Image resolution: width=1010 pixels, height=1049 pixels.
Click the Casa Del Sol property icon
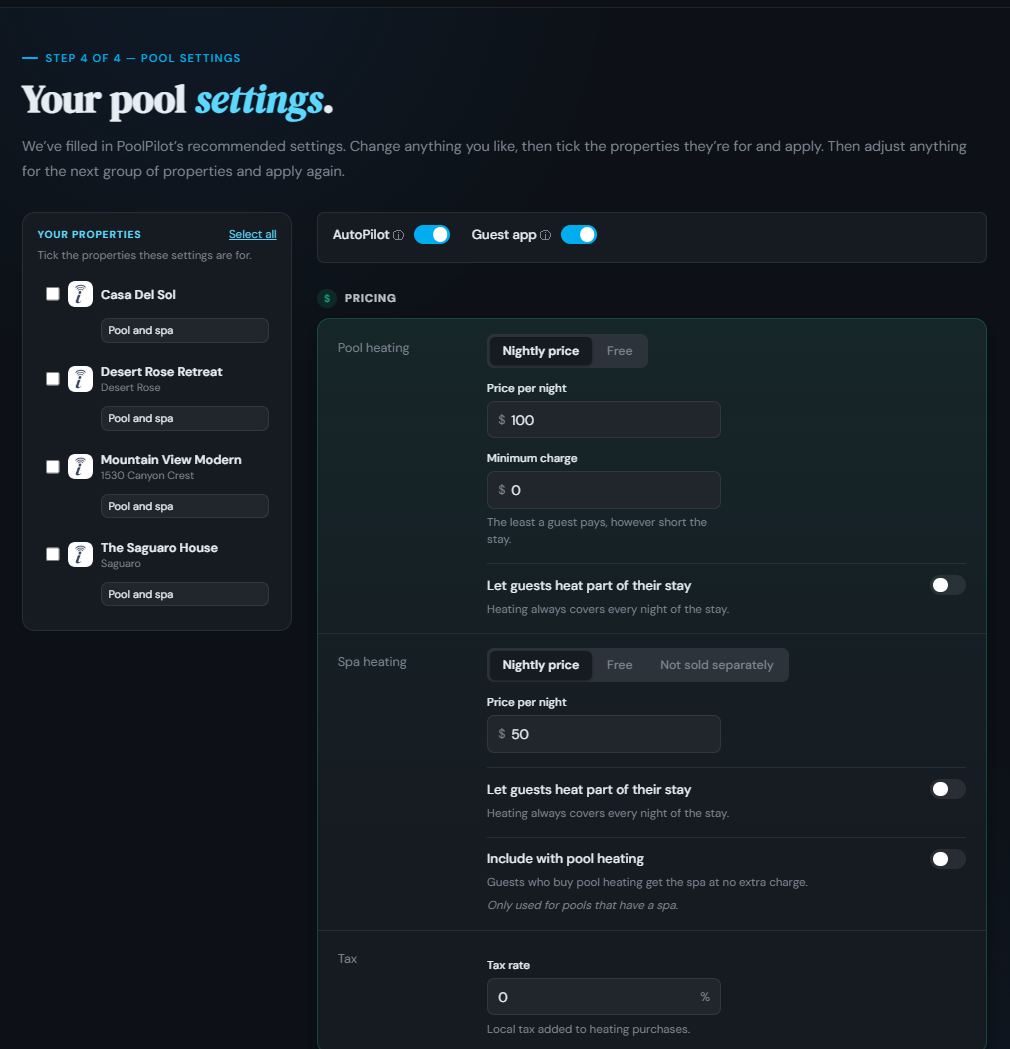80,294
